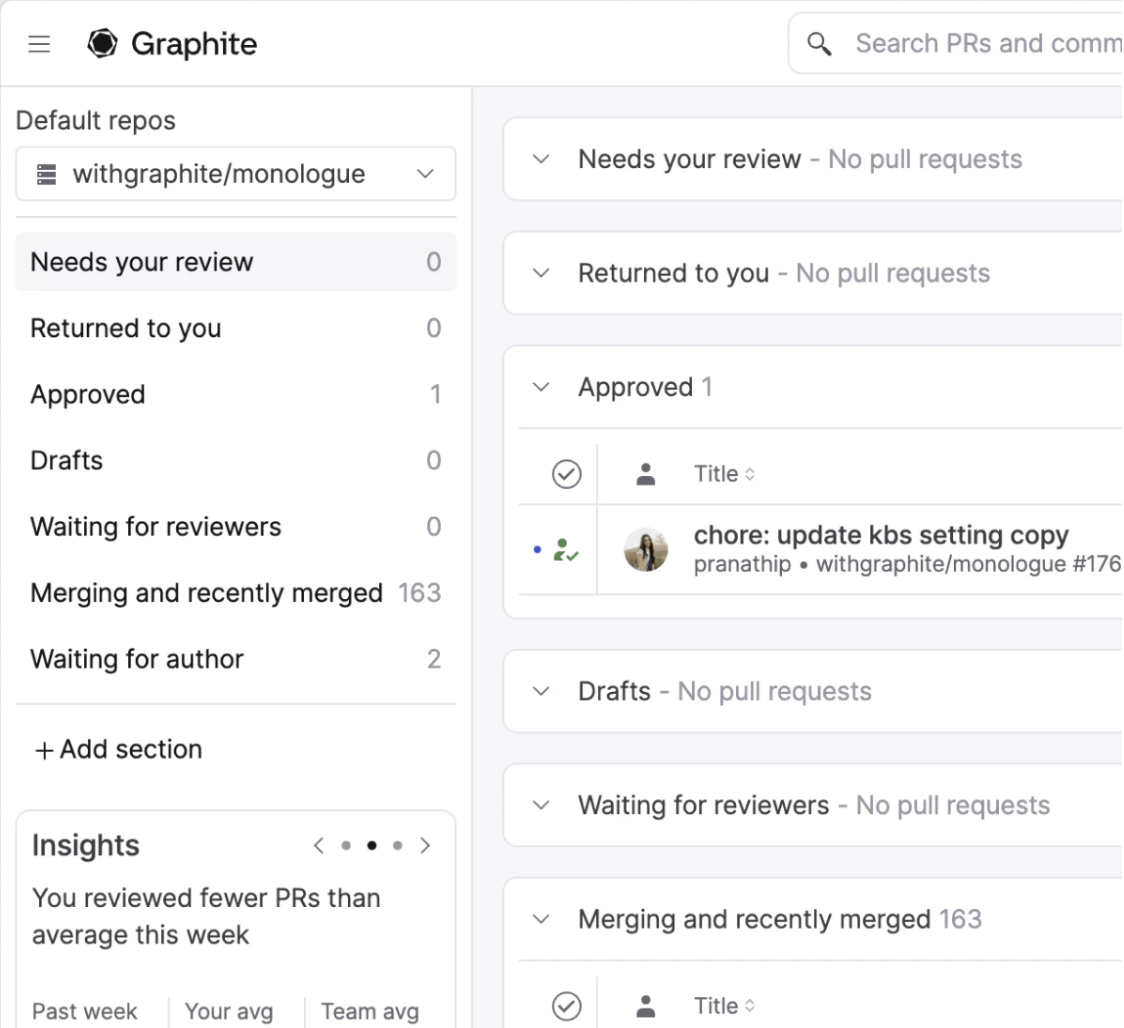Click the search magnifying glass icon

820,43
